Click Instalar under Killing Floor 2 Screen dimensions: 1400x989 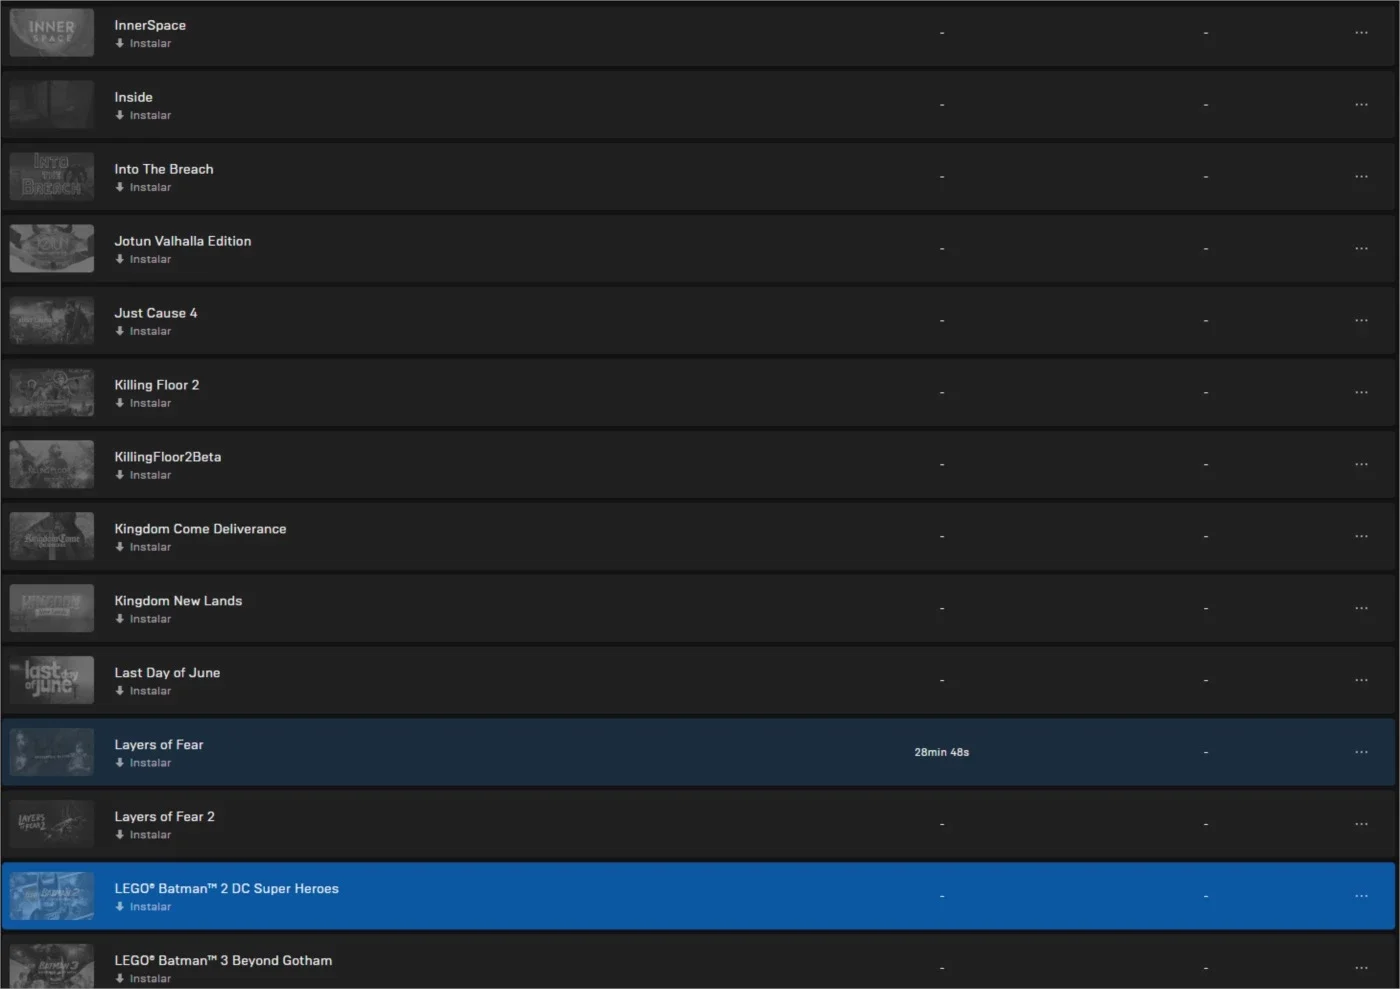pyautogui.click(x=143, y=404)
